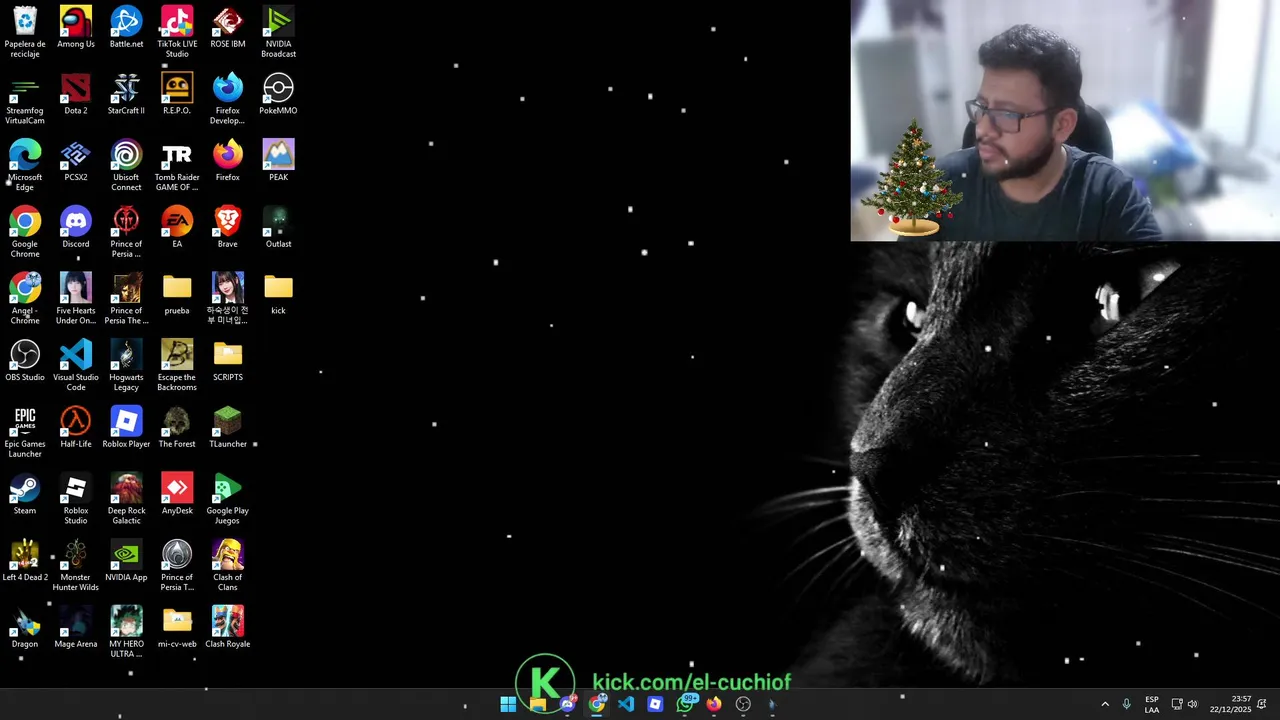The height and width of the screenshot is (720, 1280).
Task: Click the Dragon desktop shortcut
Action: point(25,627)
